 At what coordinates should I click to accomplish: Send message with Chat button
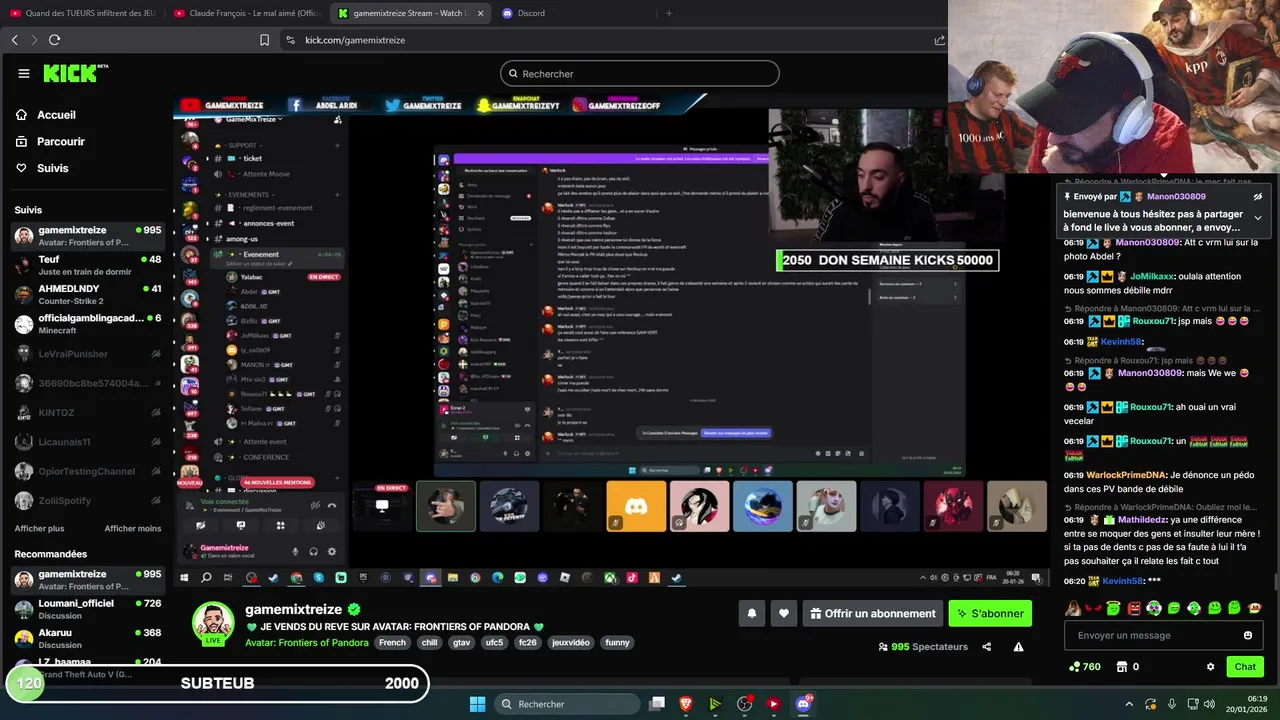(1245, 667)
